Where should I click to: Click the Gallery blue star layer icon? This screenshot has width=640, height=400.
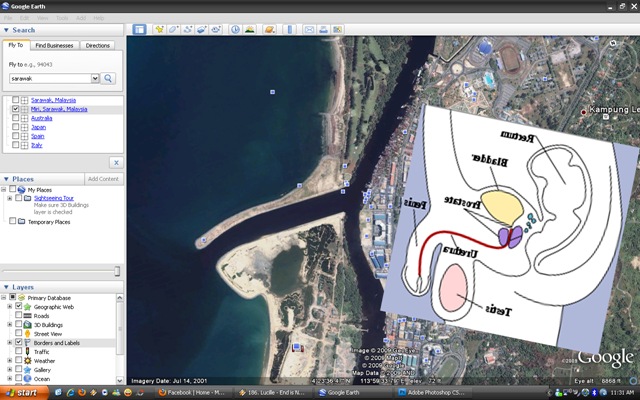click(27, 370)
